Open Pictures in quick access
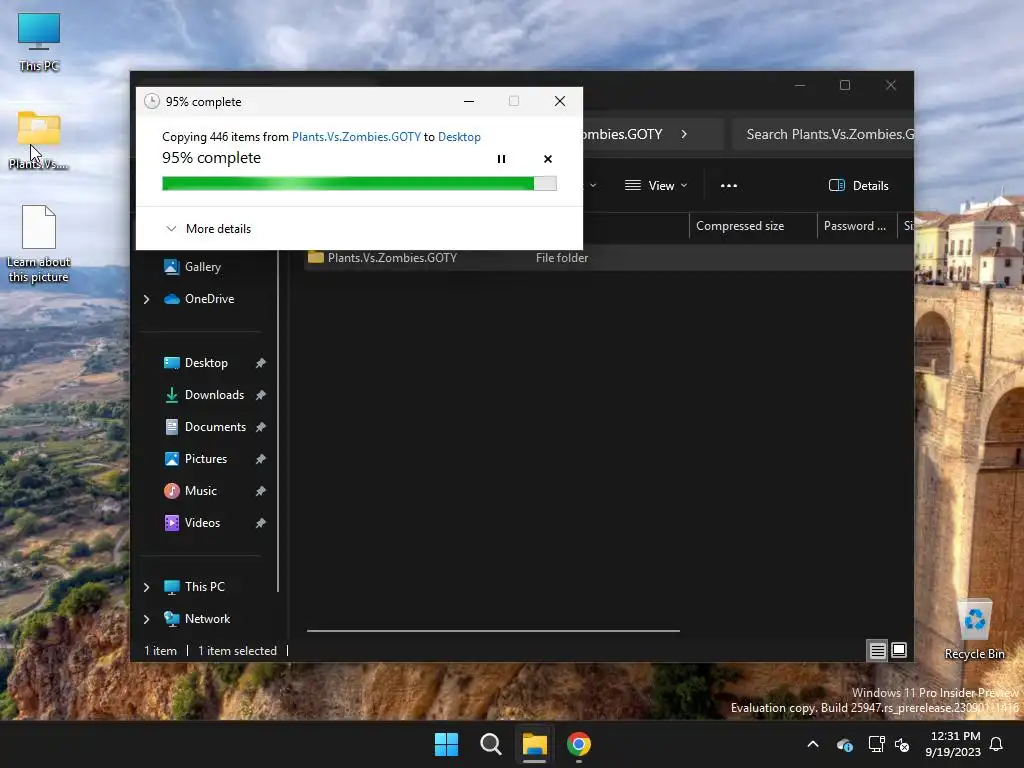This screenshot has height=768, width=1024. point(206,458)
